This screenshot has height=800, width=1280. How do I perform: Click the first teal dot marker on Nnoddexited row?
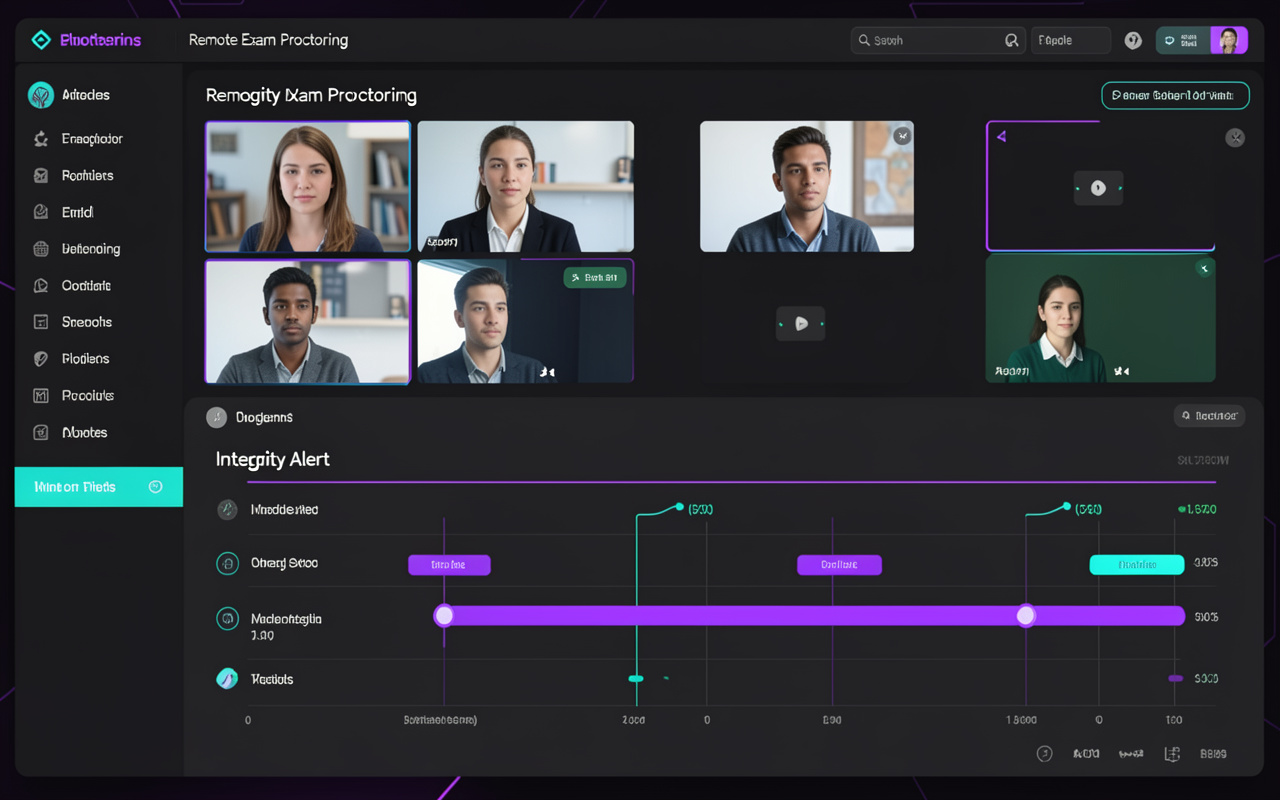pyautogui.click(x=680, y=507)
